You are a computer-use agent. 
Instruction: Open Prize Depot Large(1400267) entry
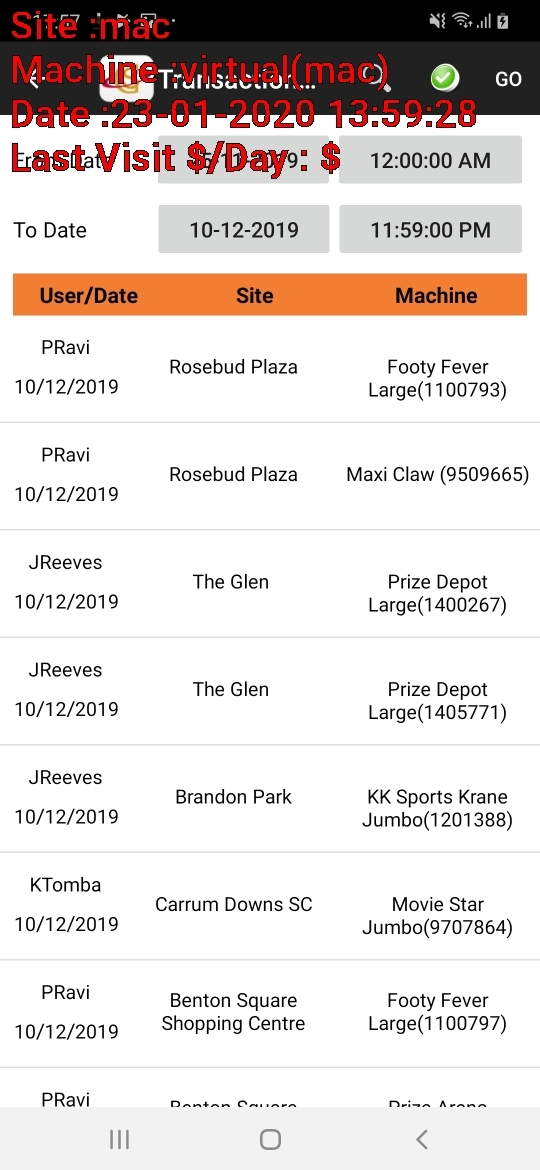(x=270, y=584)
